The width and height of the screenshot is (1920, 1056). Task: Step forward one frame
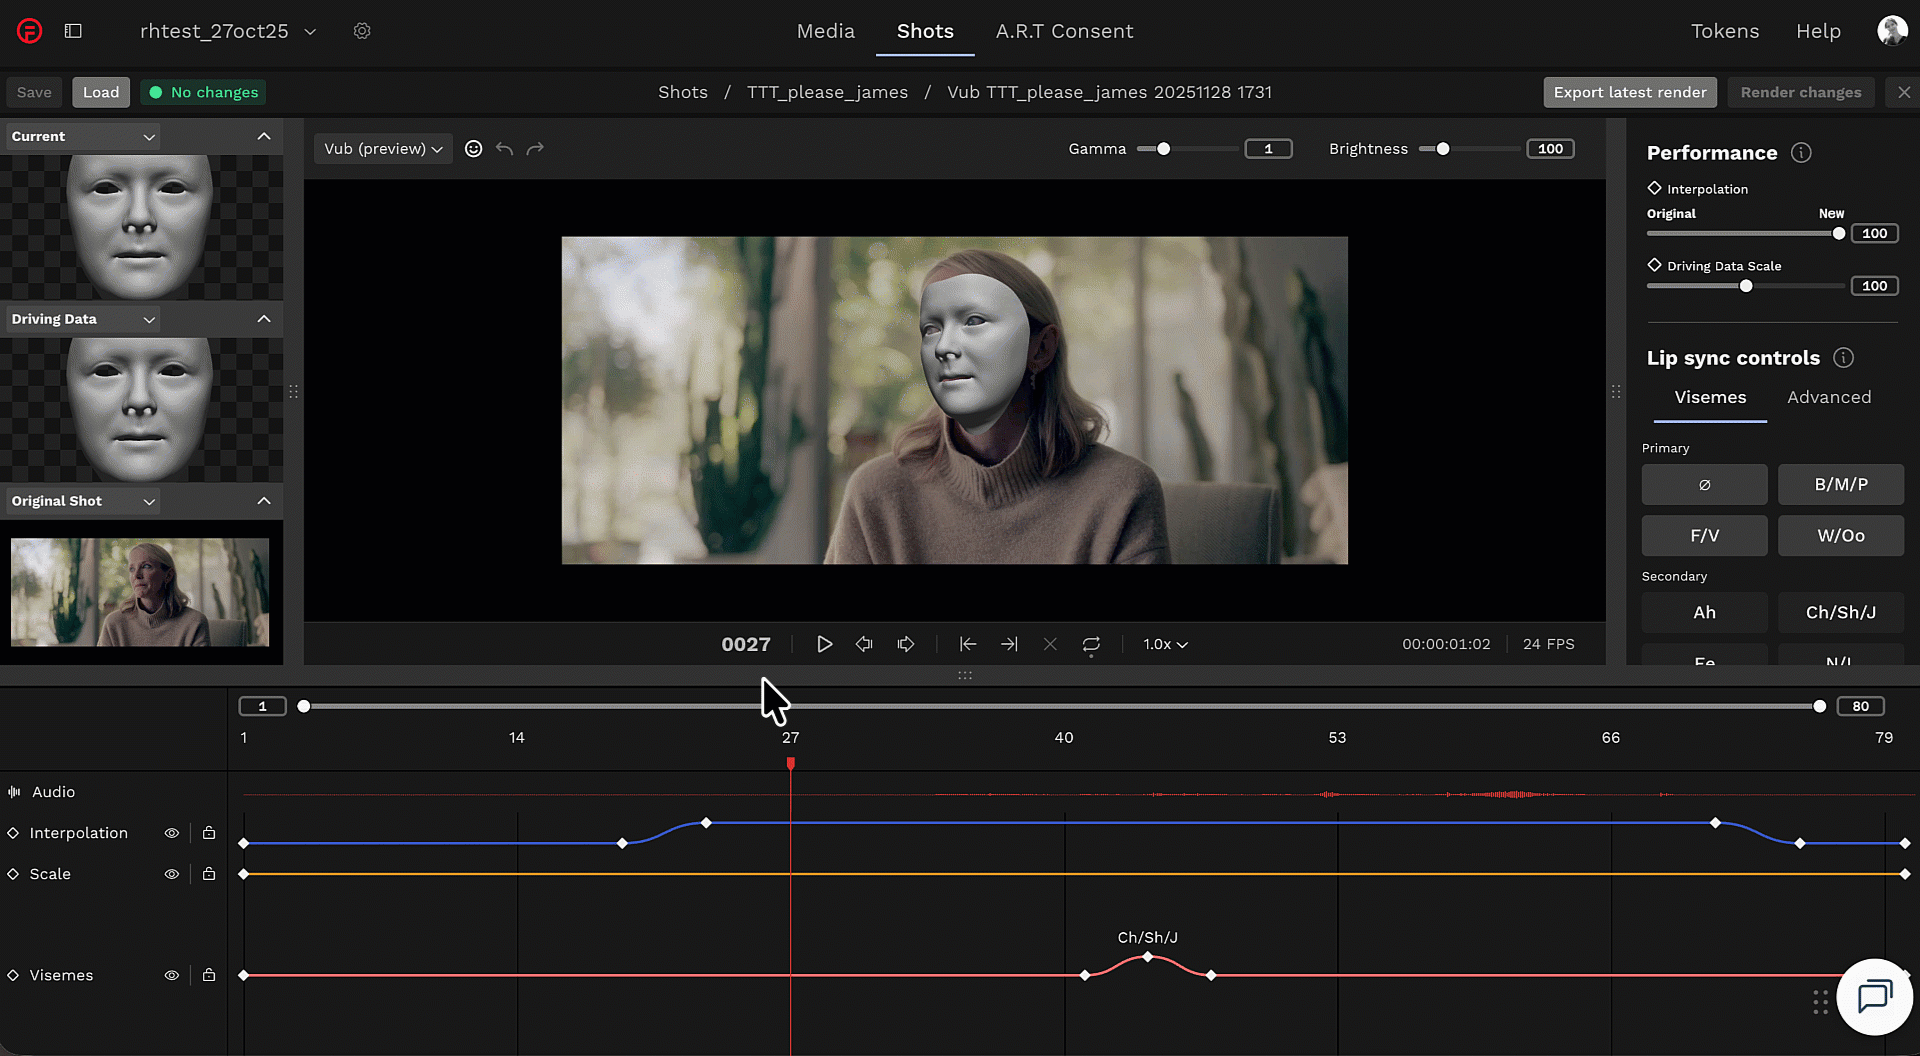point(906,645)
